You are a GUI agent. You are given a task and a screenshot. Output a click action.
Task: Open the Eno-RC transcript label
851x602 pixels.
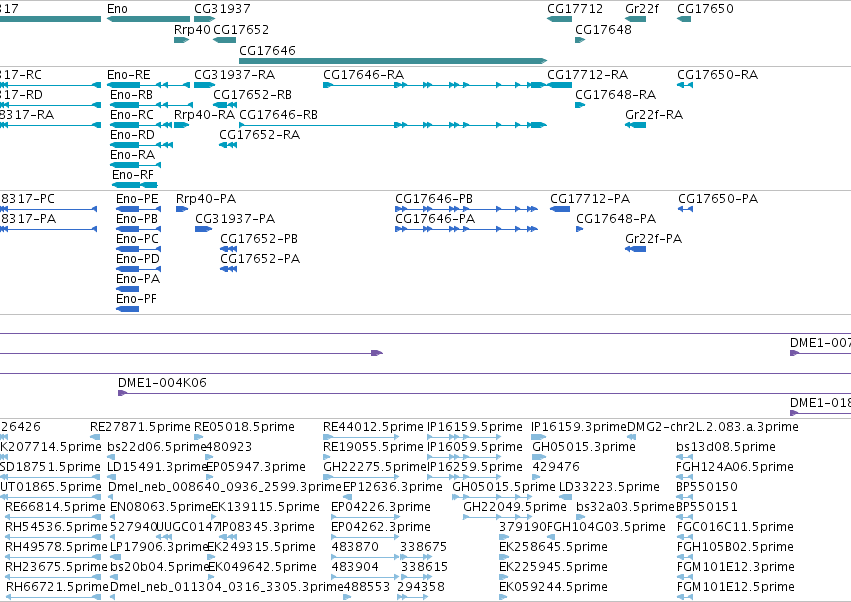(x=132, y=115)
